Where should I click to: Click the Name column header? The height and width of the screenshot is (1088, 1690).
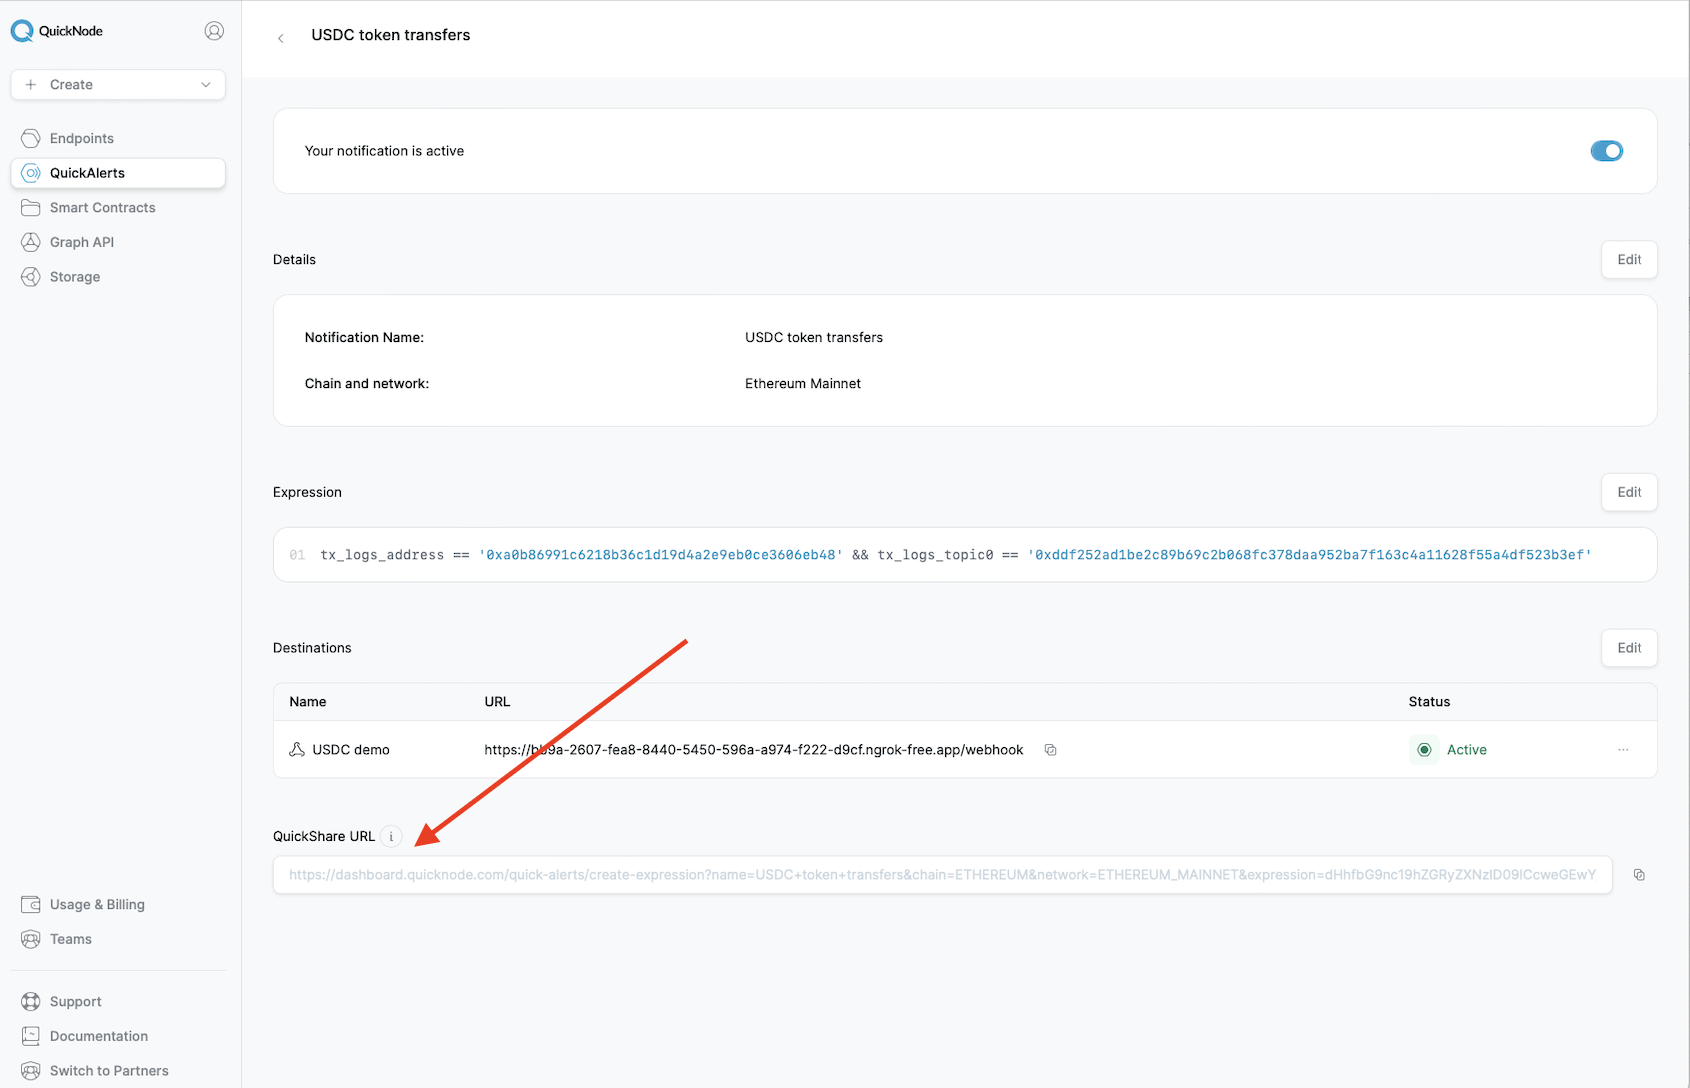pos(308,702)
